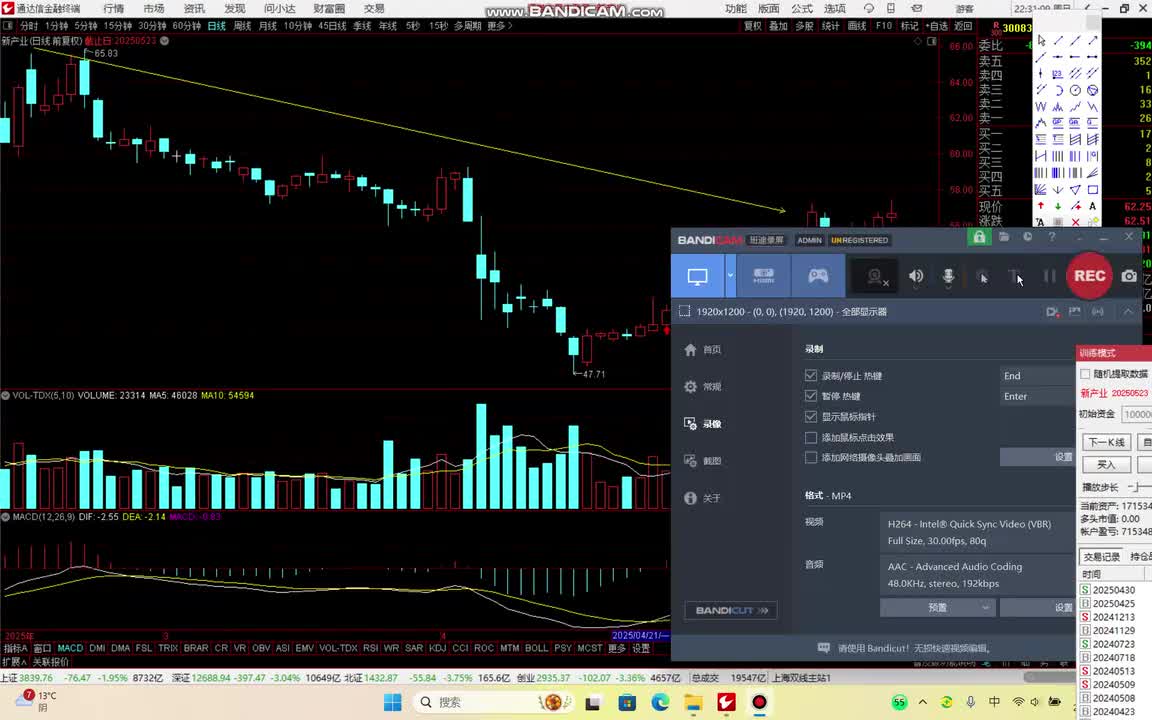Image resolution: width=1152 pixels, height=720 pixels.
Task: Open Bandicam scheduled recording clock icon
Action: point(1027,237)
